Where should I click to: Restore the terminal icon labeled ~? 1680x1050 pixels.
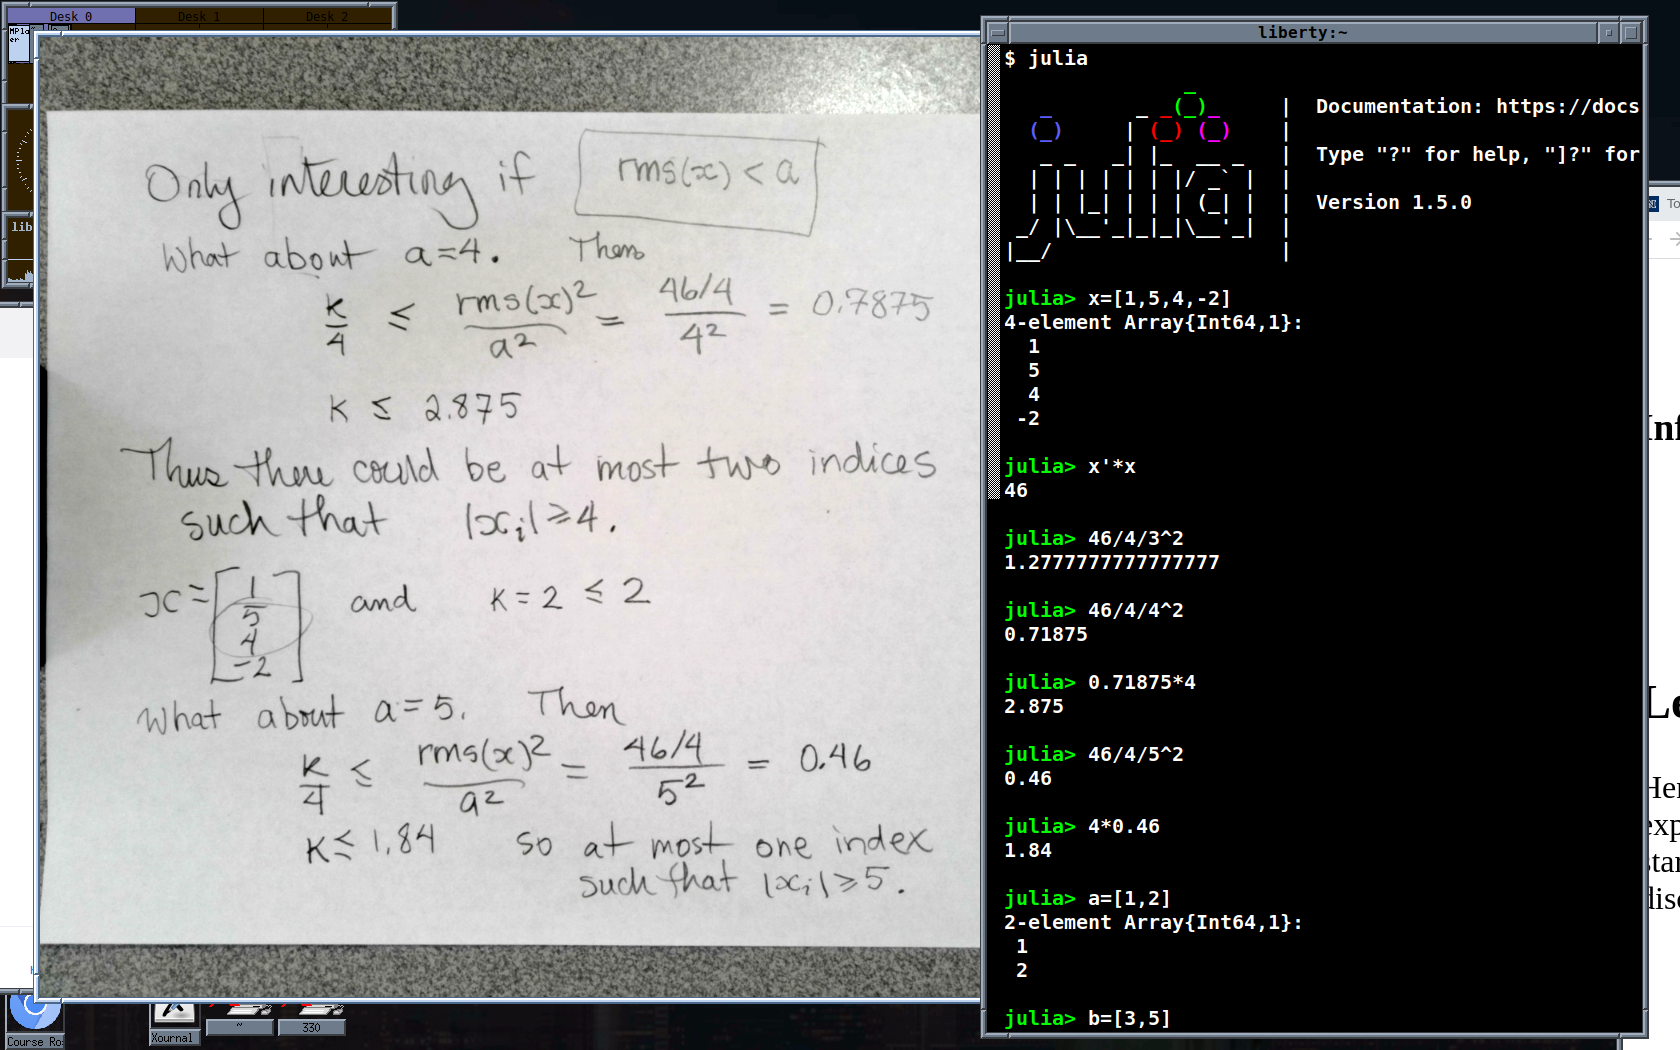pos(240,1009)
